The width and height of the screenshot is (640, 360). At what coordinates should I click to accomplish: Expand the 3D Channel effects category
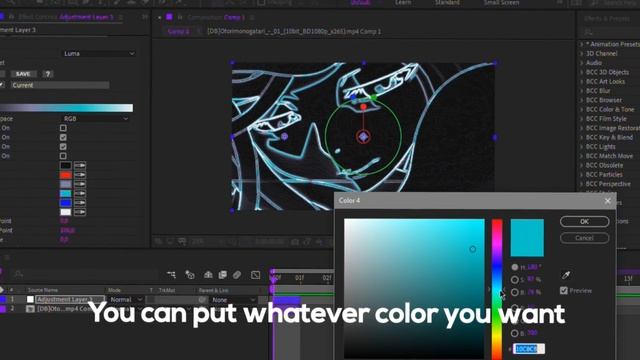[582, 53]
